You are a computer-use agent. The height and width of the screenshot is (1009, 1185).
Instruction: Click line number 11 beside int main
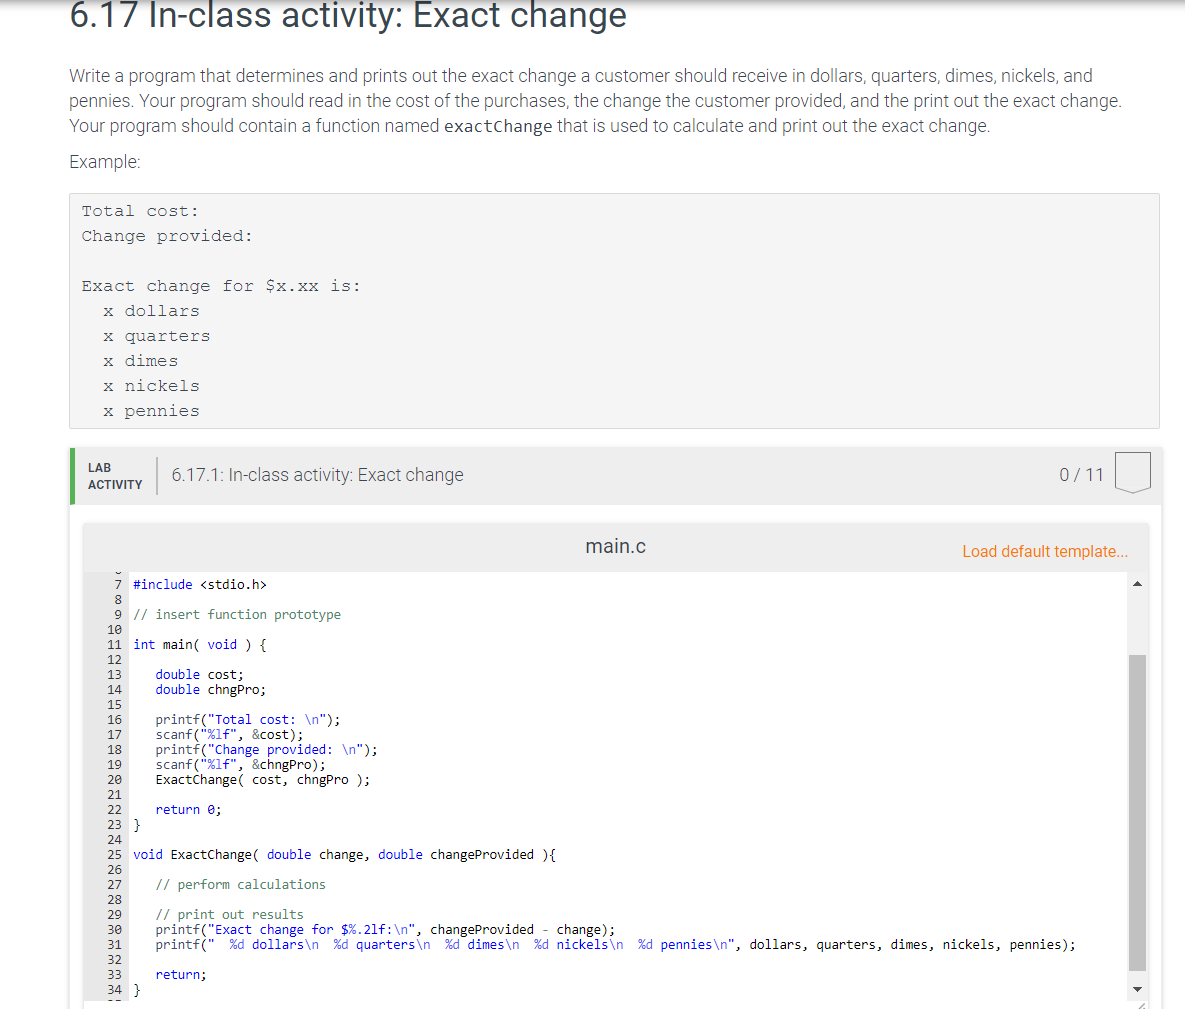(x=114, y=644)
